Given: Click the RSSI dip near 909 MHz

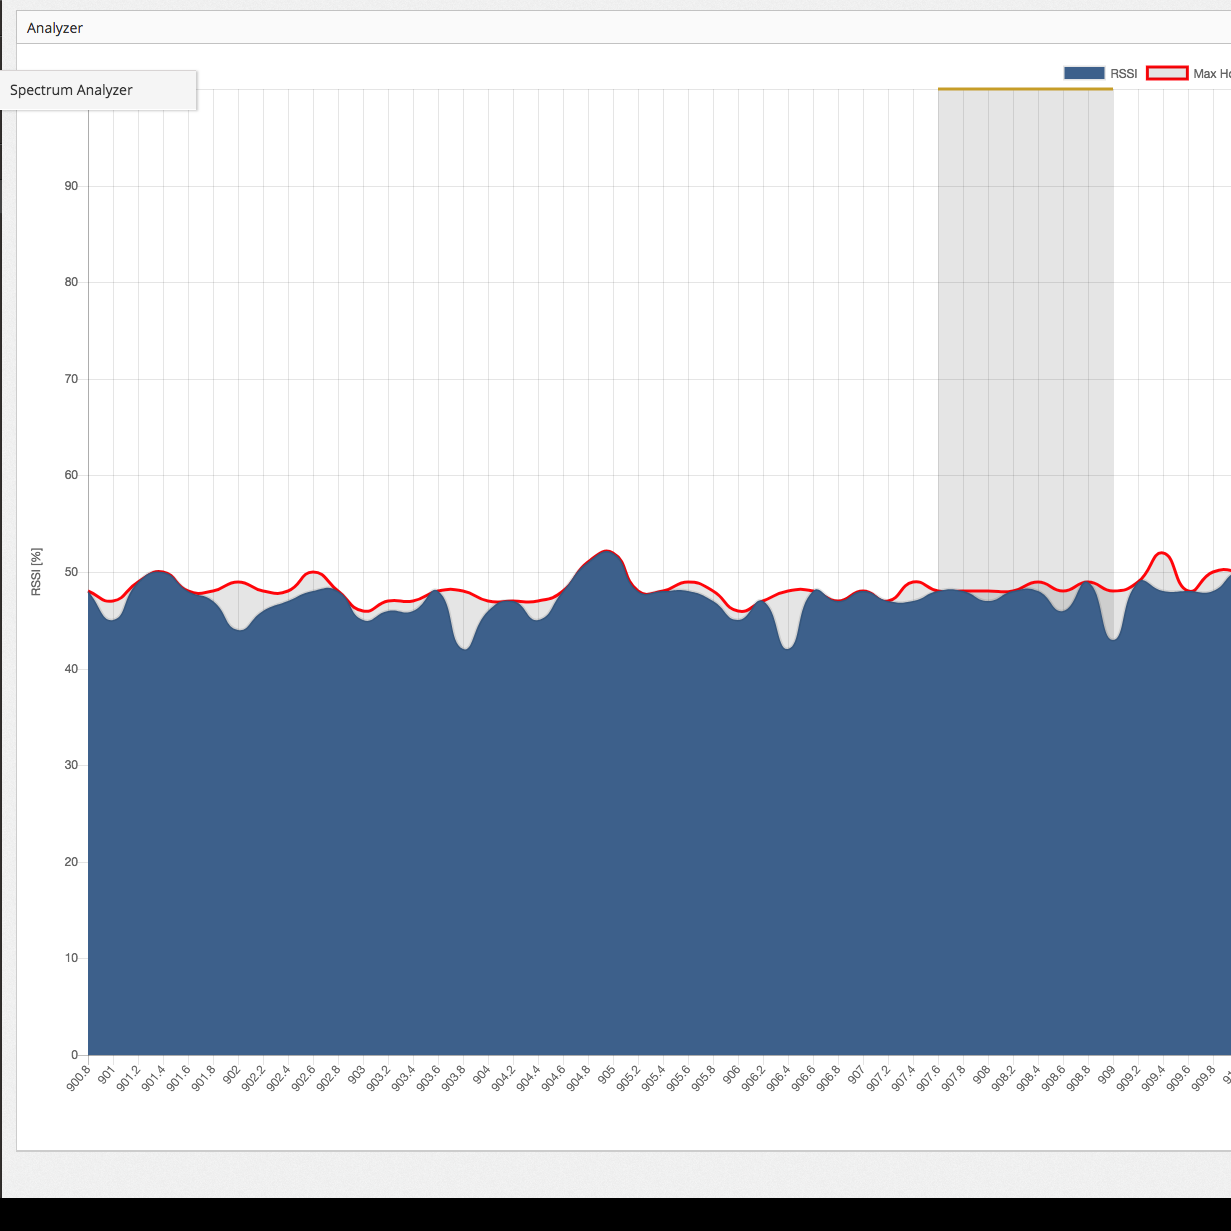Looking at the screenshot, I should tap(1113, 638).
